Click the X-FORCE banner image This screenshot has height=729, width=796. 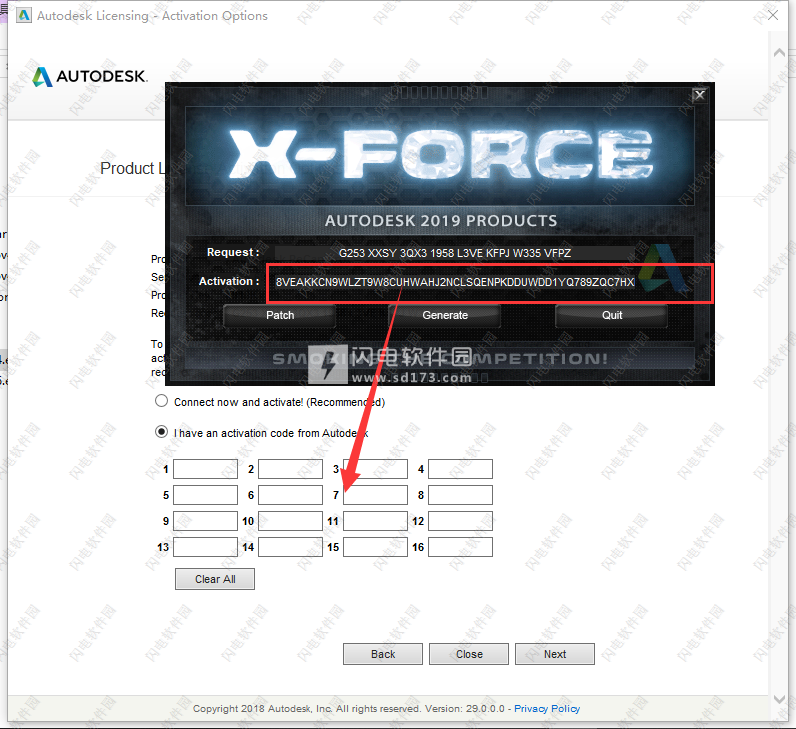[440, 155]
